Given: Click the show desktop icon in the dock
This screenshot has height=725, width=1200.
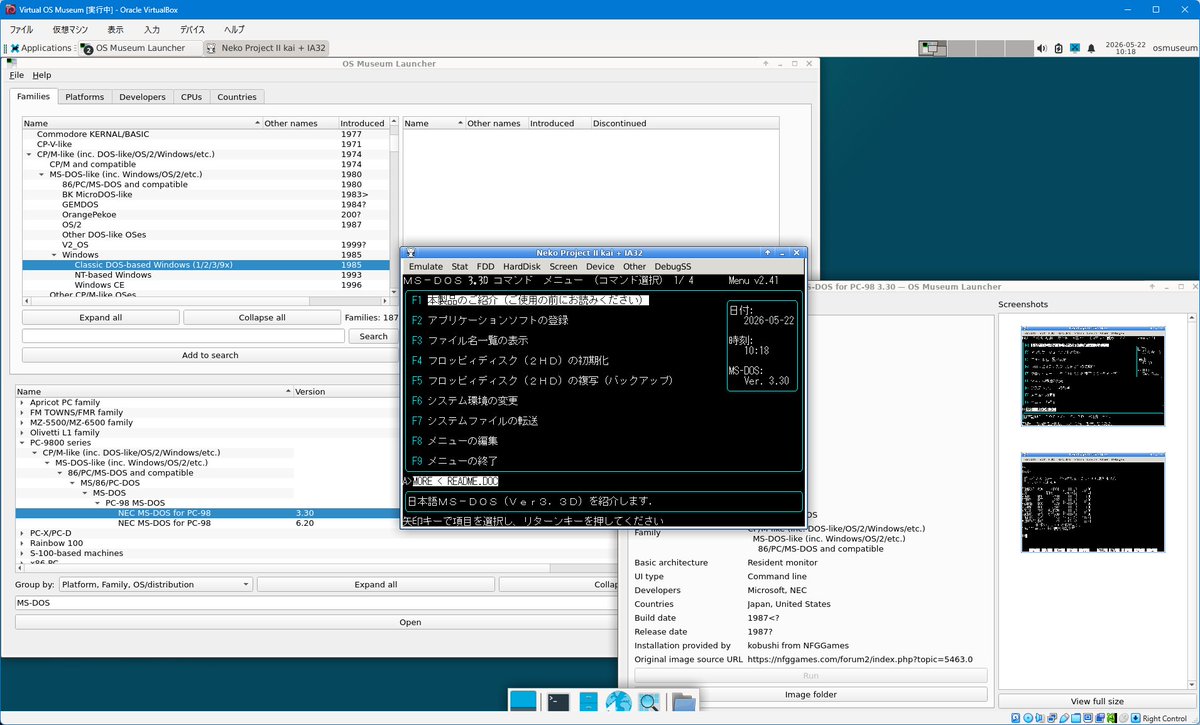Looking at the screenshot, I should 523,702.
